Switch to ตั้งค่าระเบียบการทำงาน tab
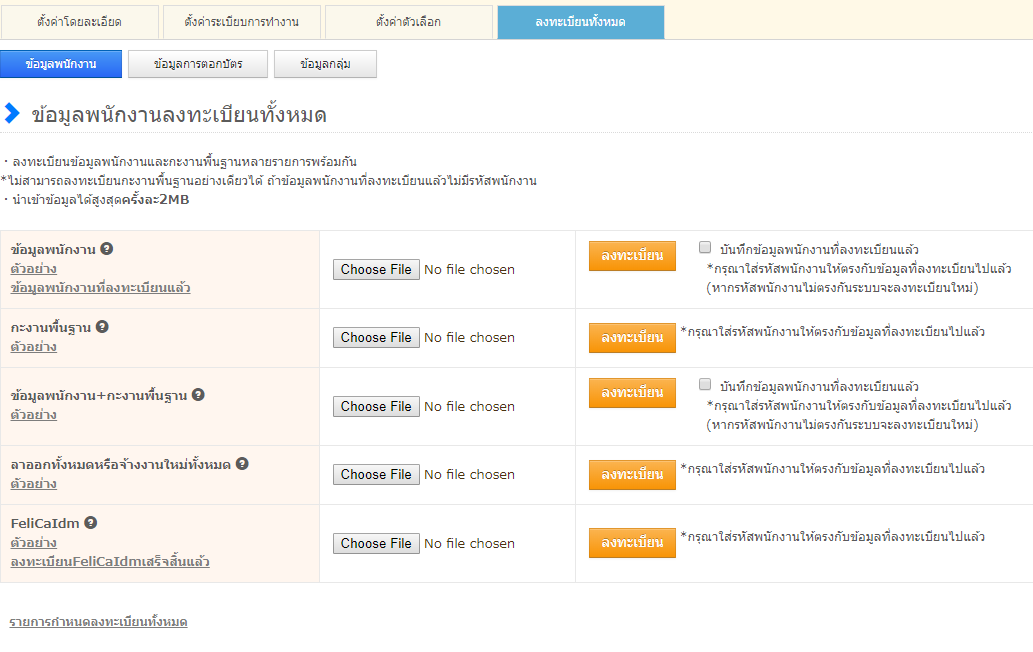The height and width of the screenshot is (652, 1033). coord(241,21)
